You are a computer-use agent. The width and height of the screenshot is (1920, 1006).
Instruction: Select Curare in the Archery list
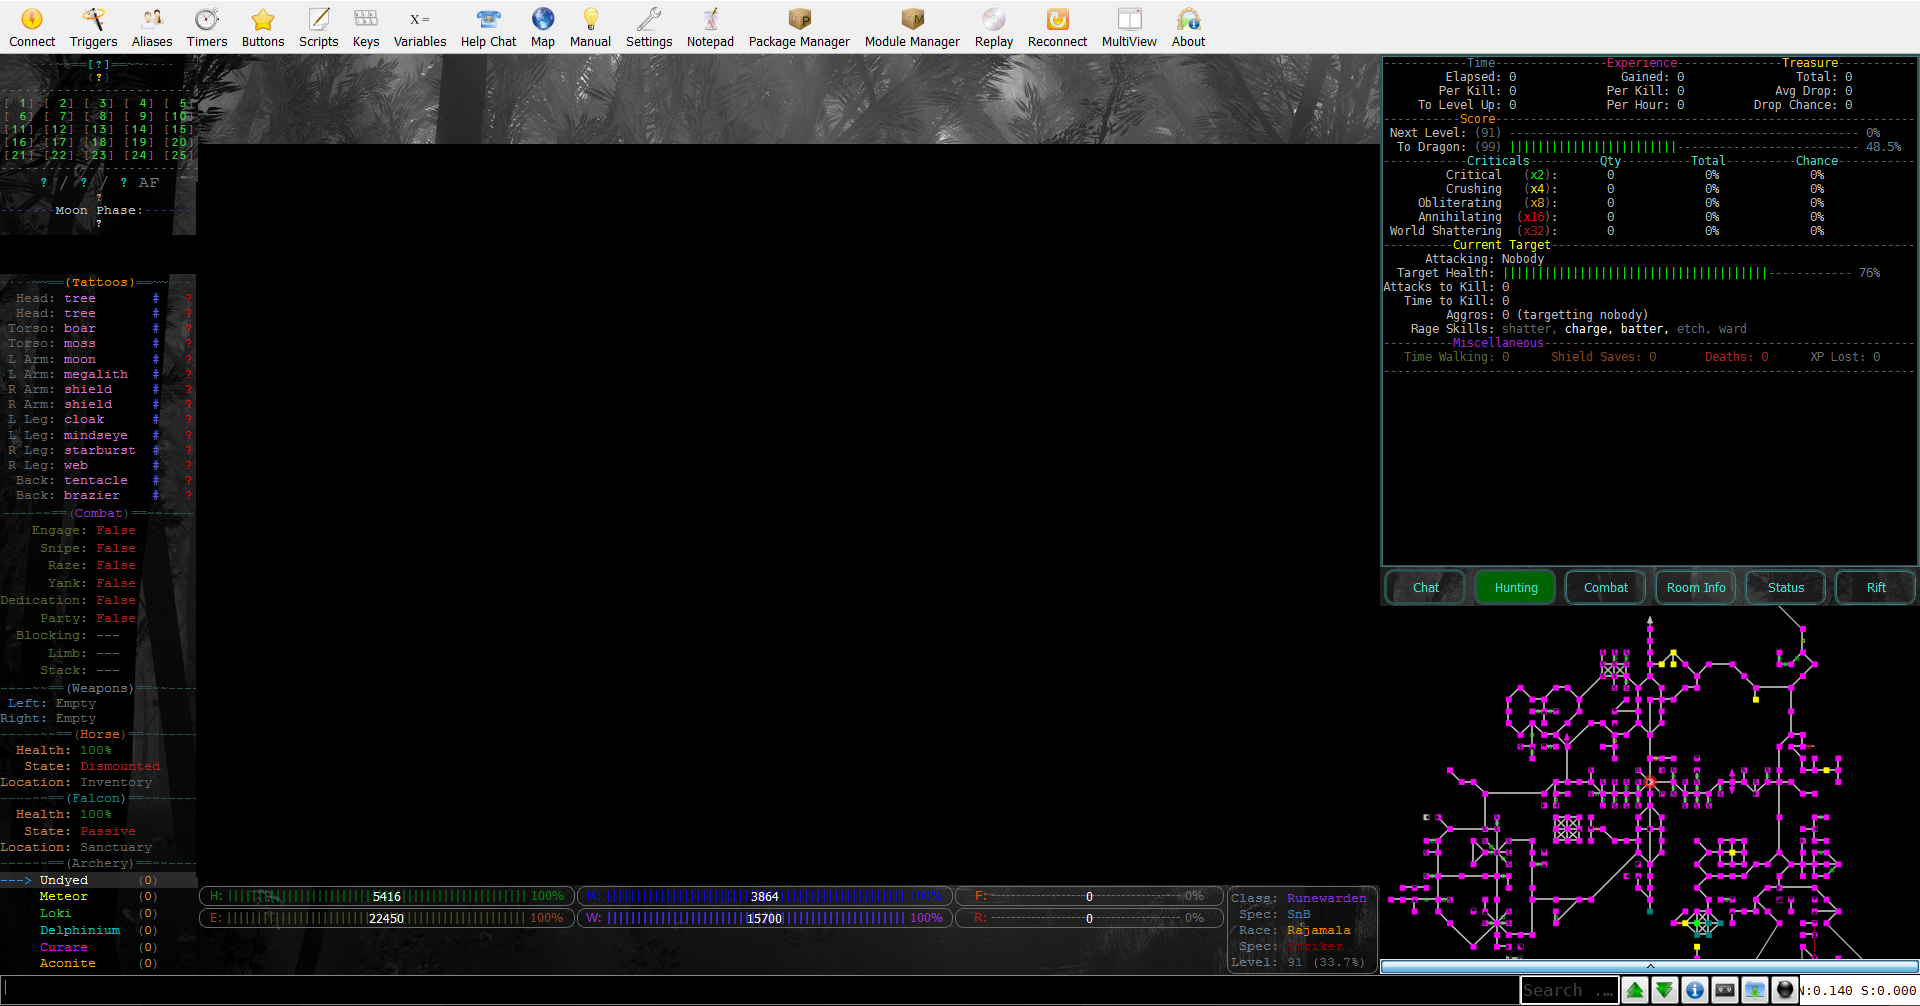click(x=64, y=948)
